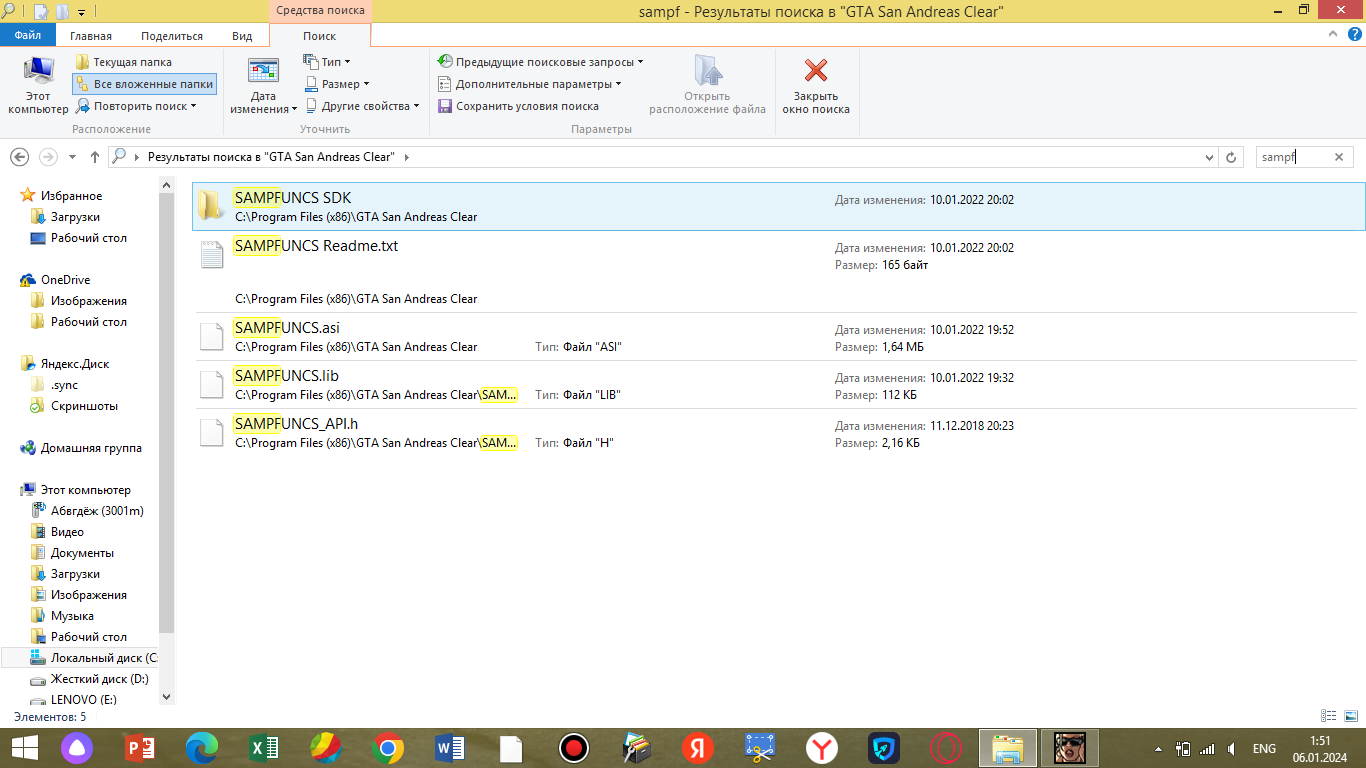
Task: Select Яндекс.Диск in navigation pane
Action: pyautogui.click(x=74, y=364)
